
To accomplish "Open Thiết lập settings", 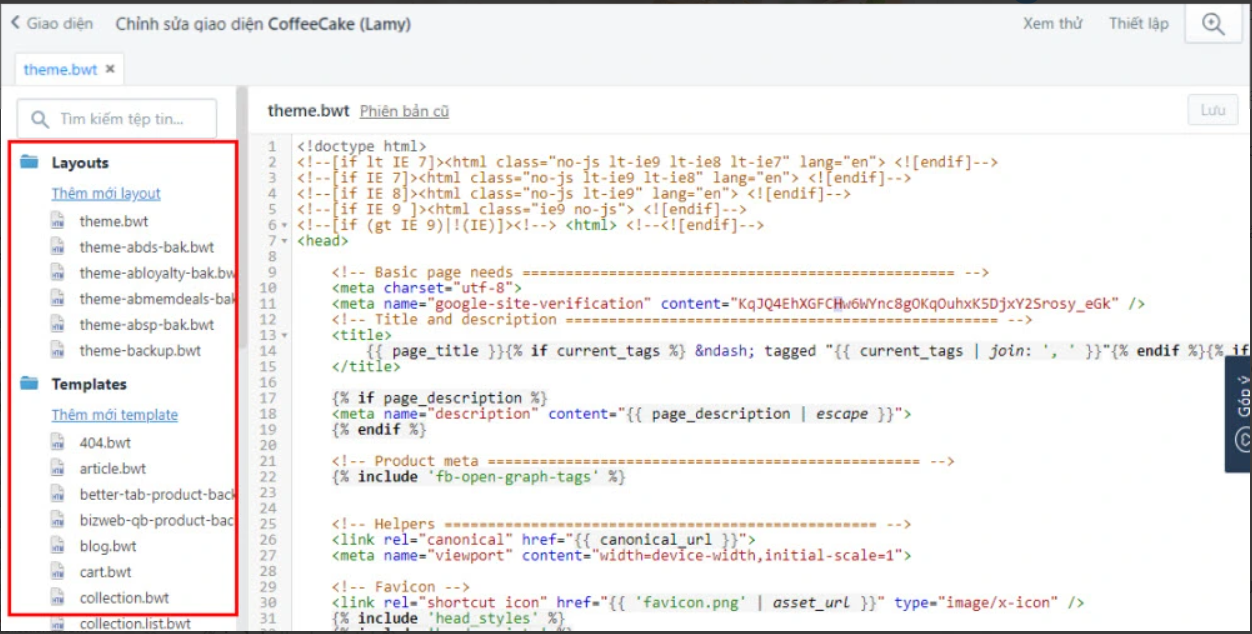I will click(1138, 24).
